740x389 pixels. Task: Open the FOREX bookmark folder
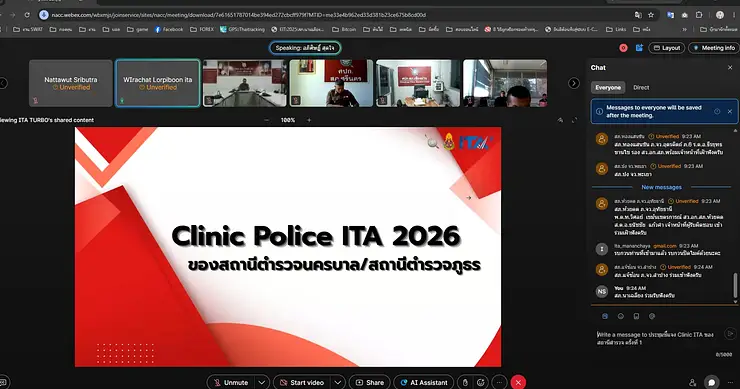click(202, 29)
